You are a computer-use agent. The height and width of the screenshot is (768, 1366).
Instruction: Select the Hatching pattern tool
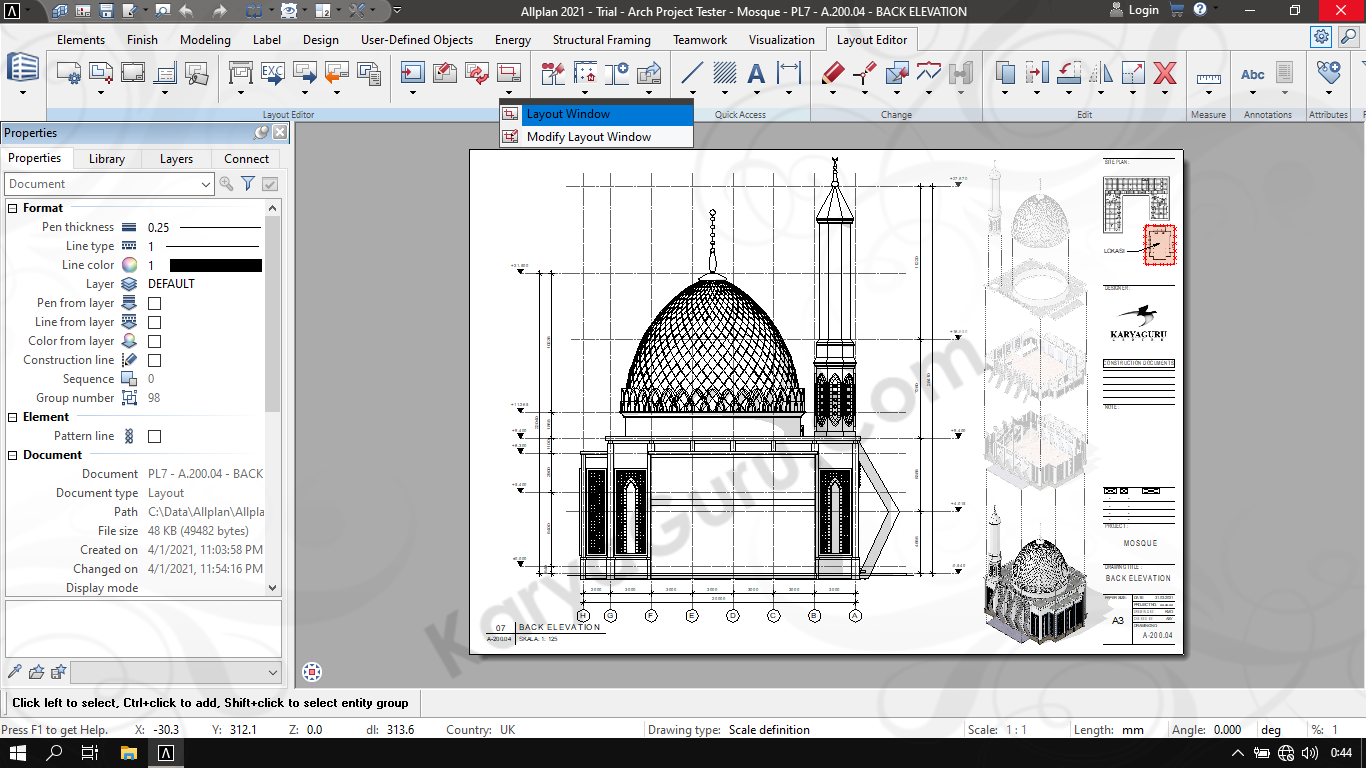[x=724, y=73]
